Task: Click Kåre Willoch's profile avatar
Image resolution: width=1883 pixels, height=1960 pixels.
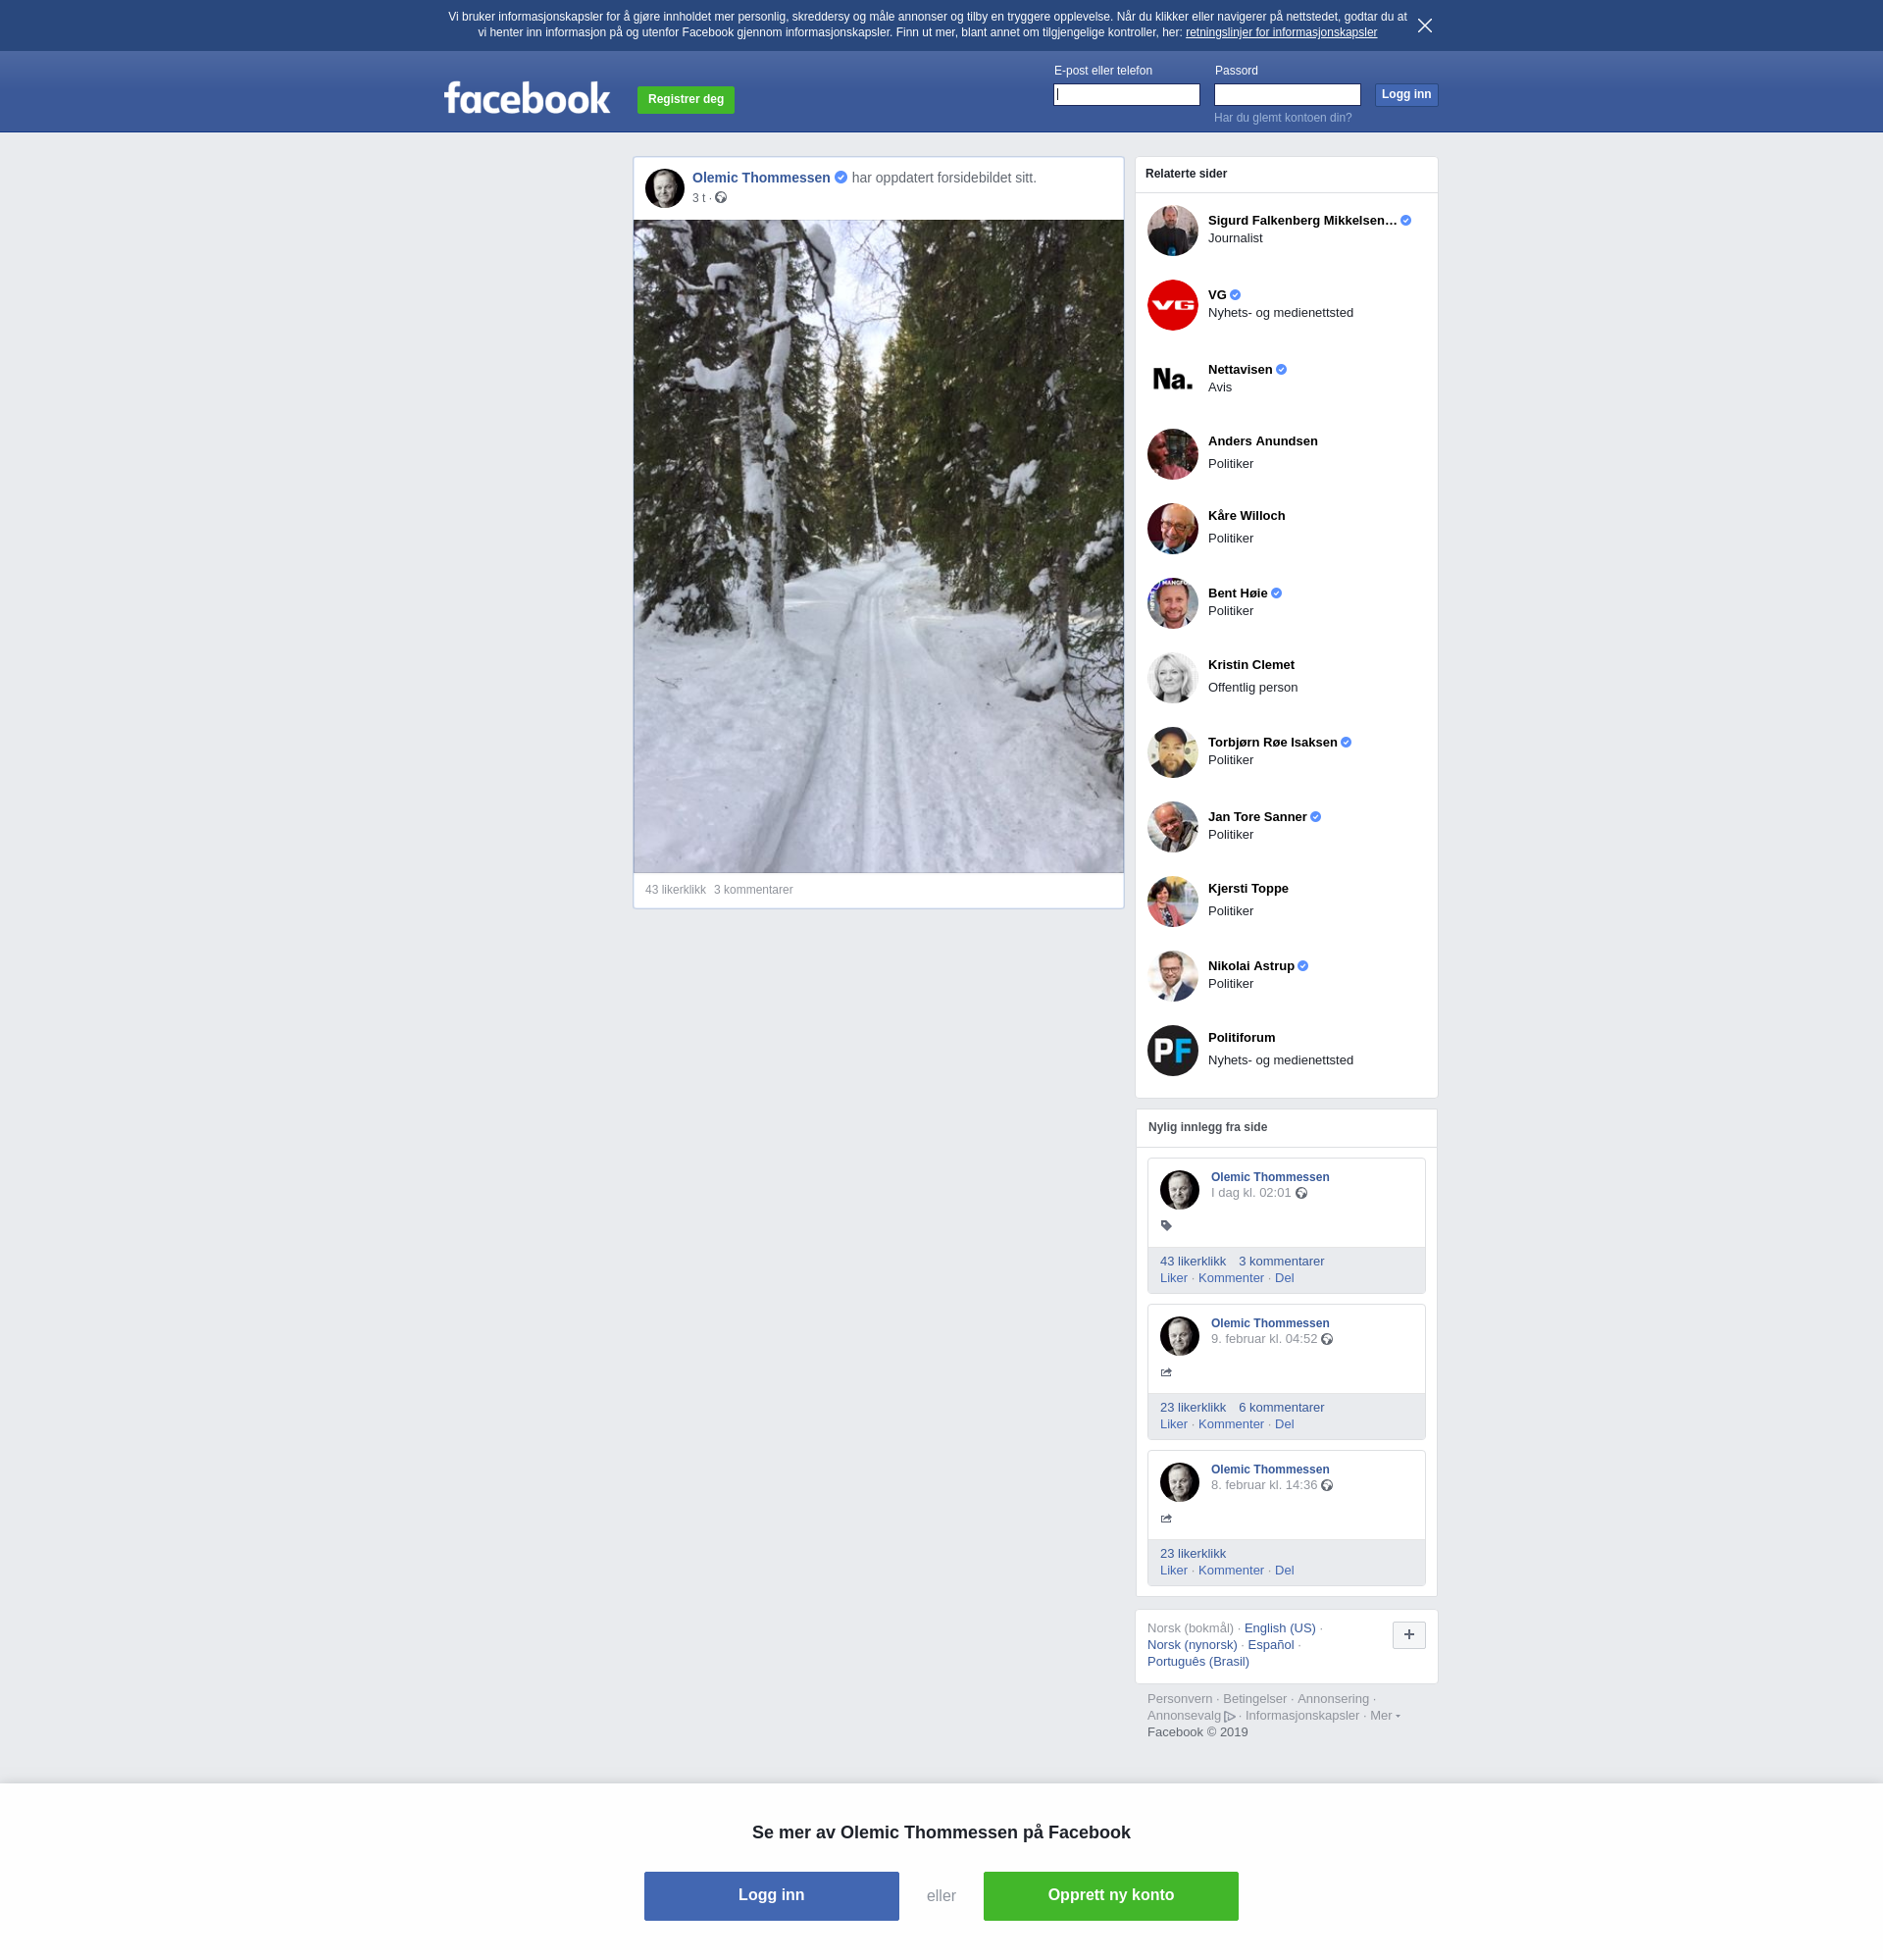Action: click(x=1172, y=528)
